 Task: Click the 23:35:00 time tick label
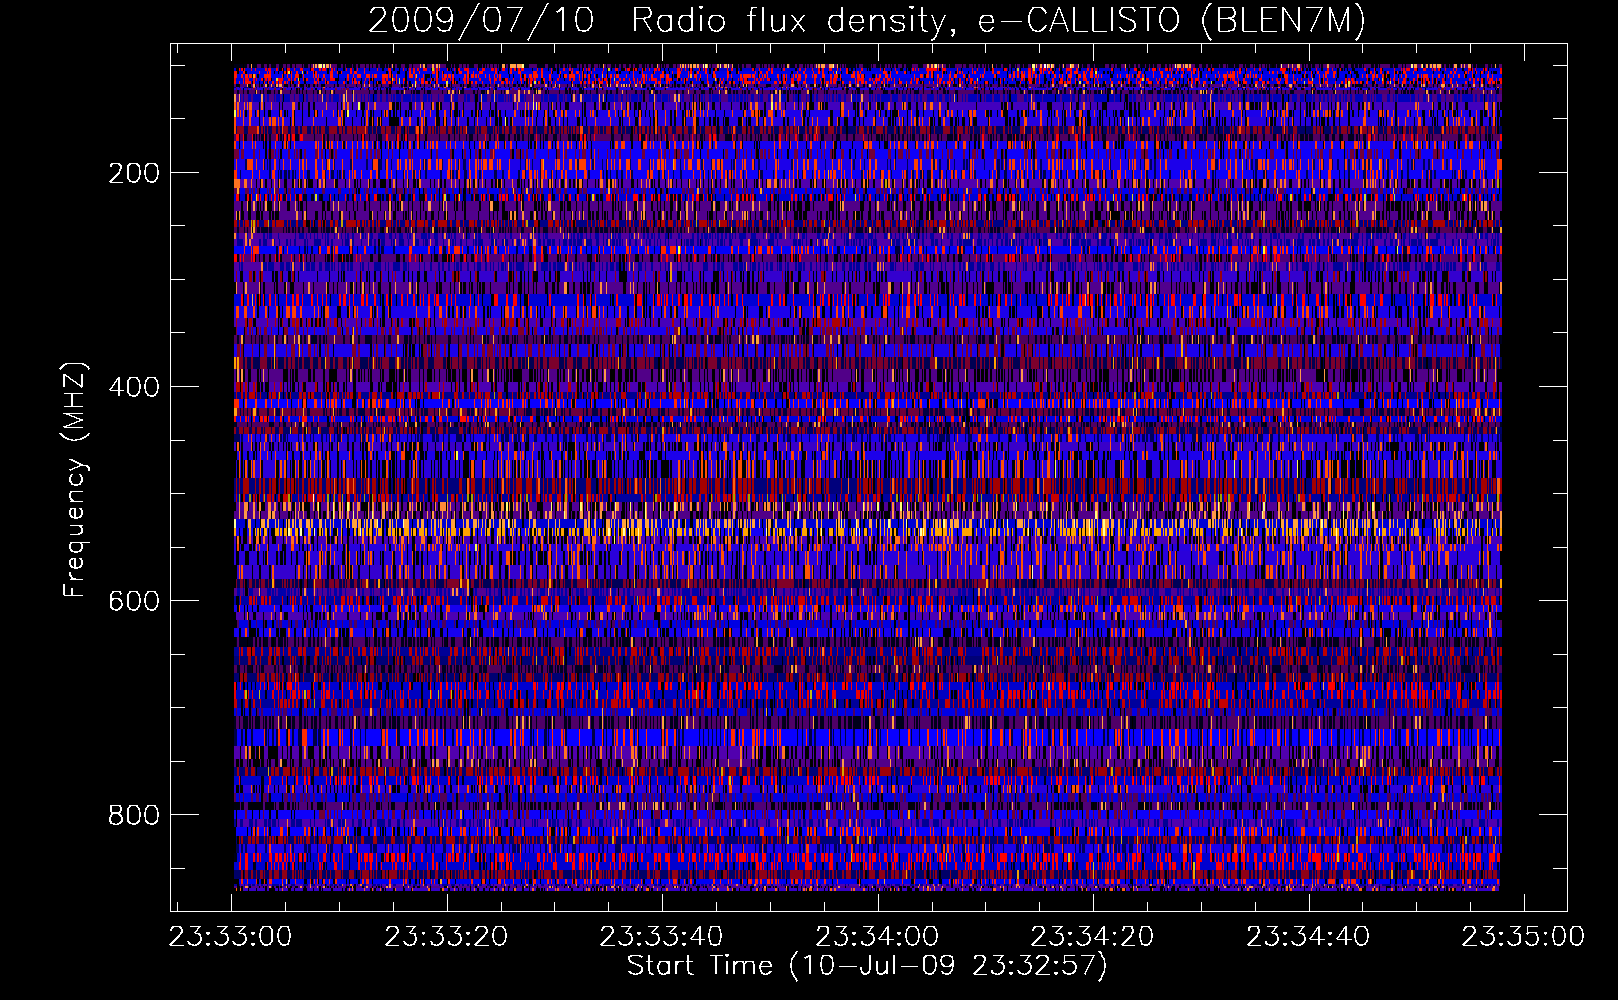[1523, 936]
